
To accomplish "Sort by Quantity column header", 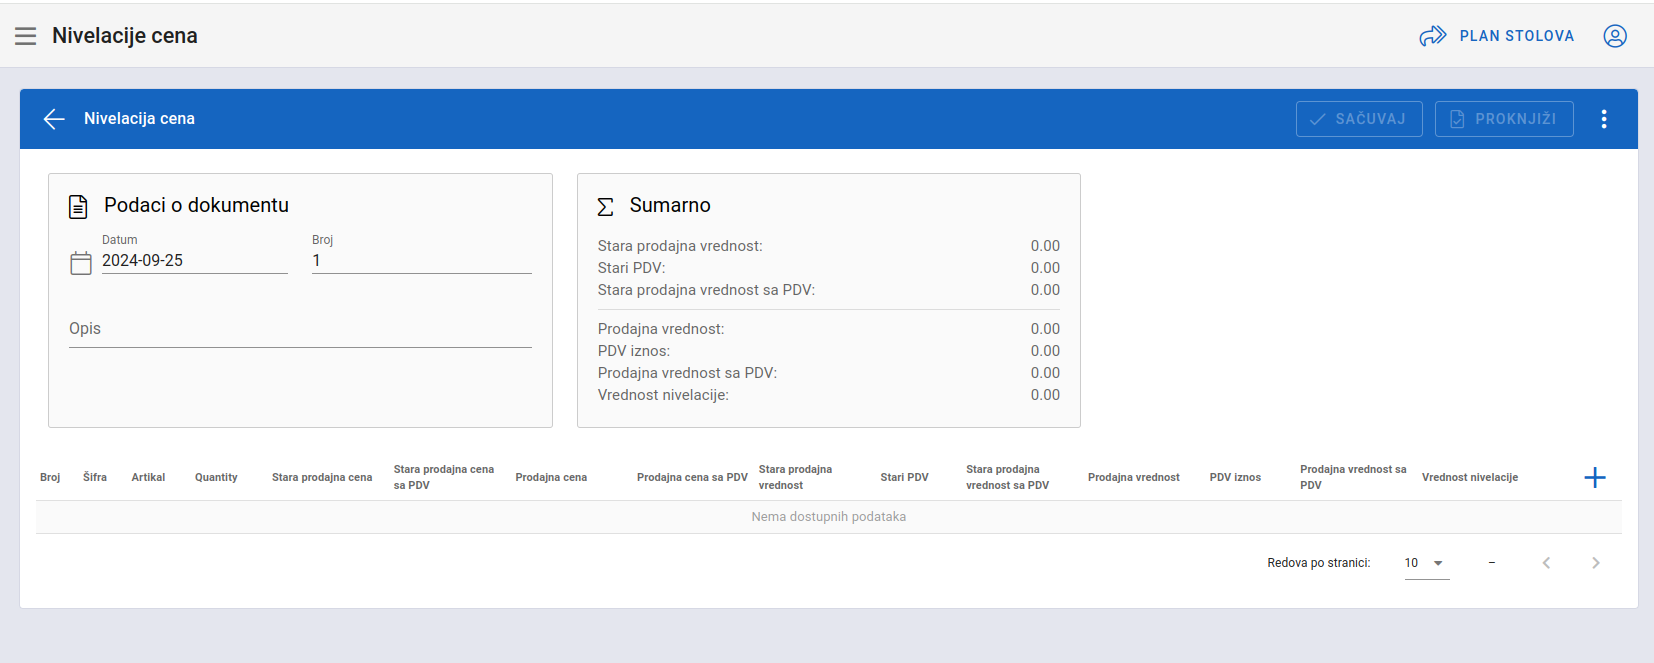I will click(216, 478).
